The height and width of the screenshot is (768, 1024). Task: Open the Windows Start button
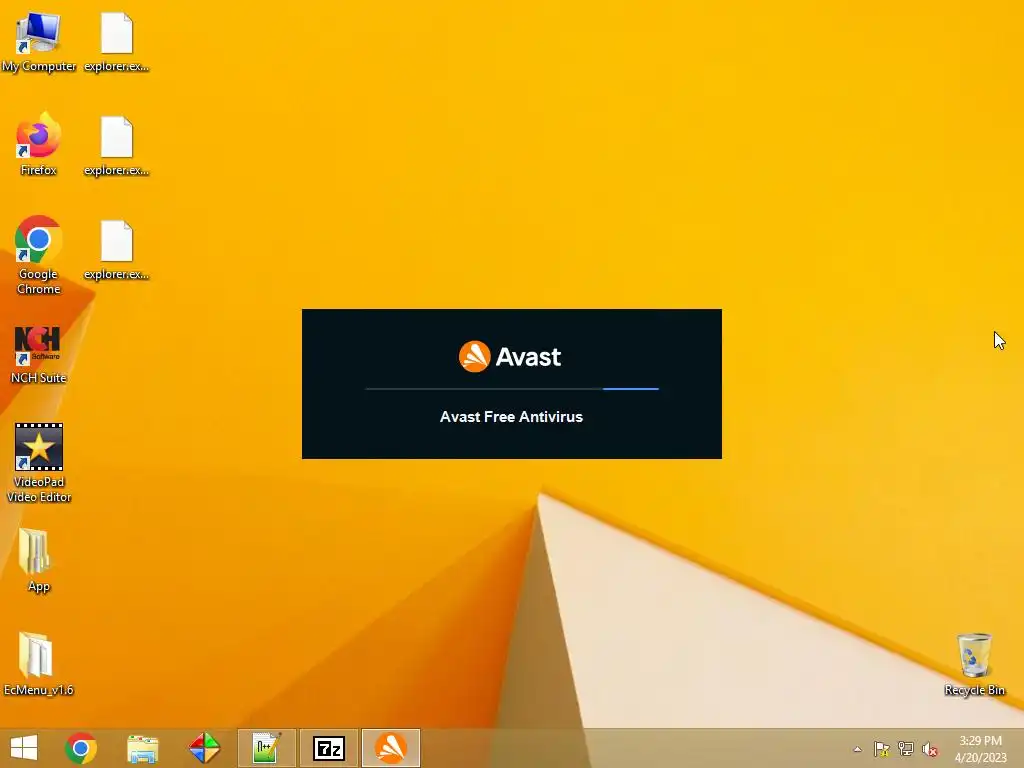[x=24, y=748]
